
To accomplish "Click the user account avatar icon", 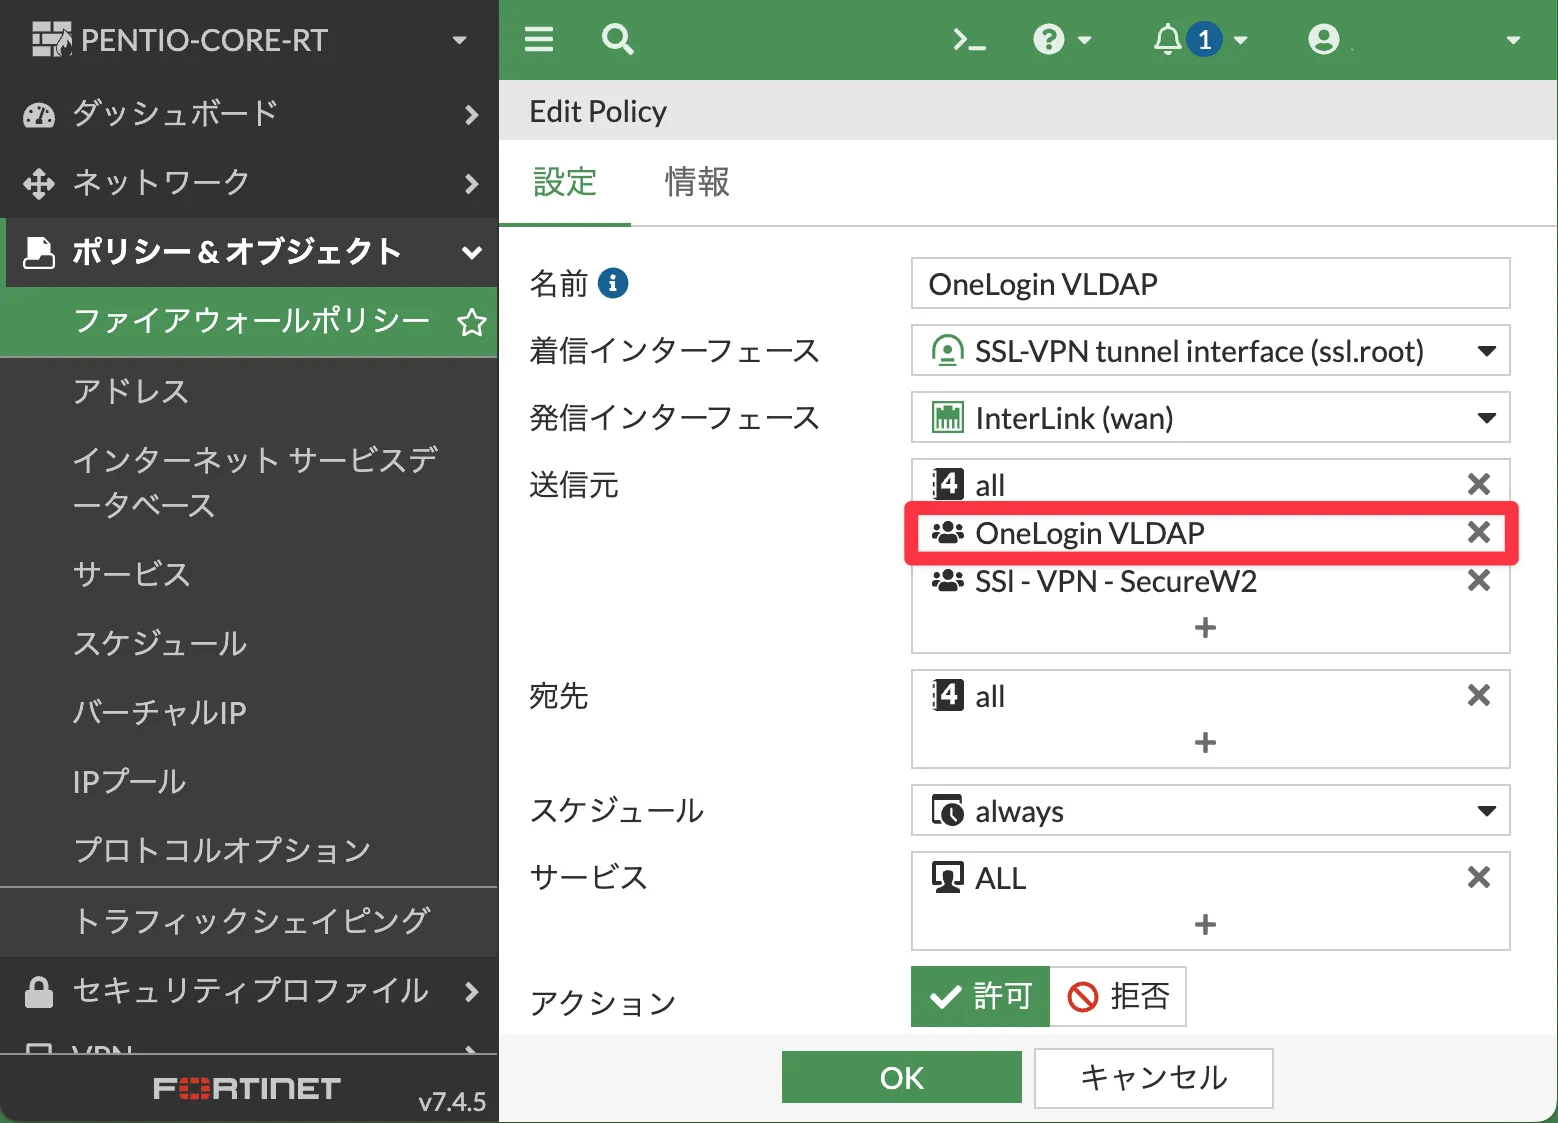I will [x=1323, y=40].
